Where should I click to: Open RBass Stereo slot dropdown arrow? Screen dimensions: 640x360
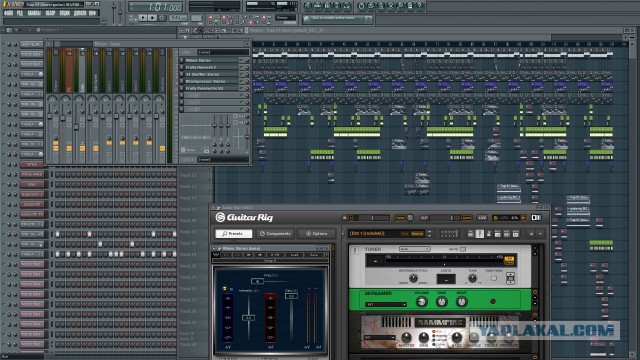pos(182,60)
